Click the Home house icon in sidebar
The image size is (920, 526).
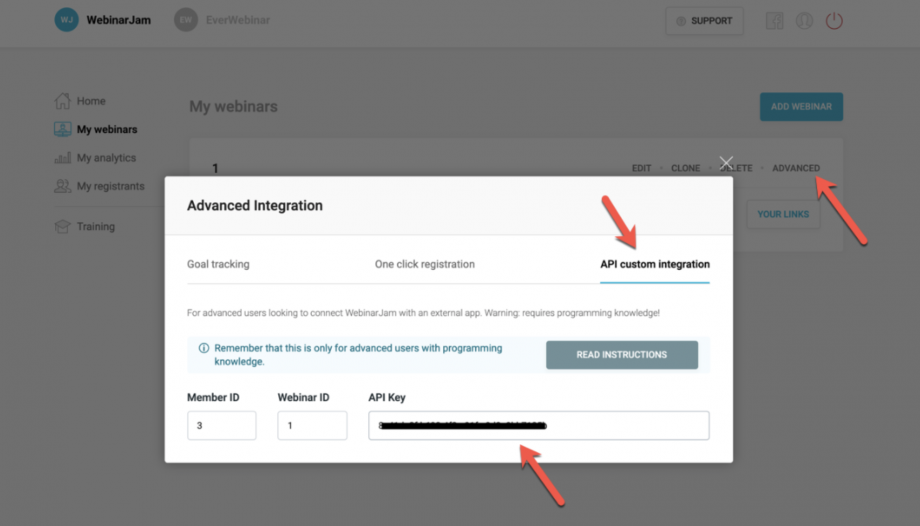tap(62, 101)
